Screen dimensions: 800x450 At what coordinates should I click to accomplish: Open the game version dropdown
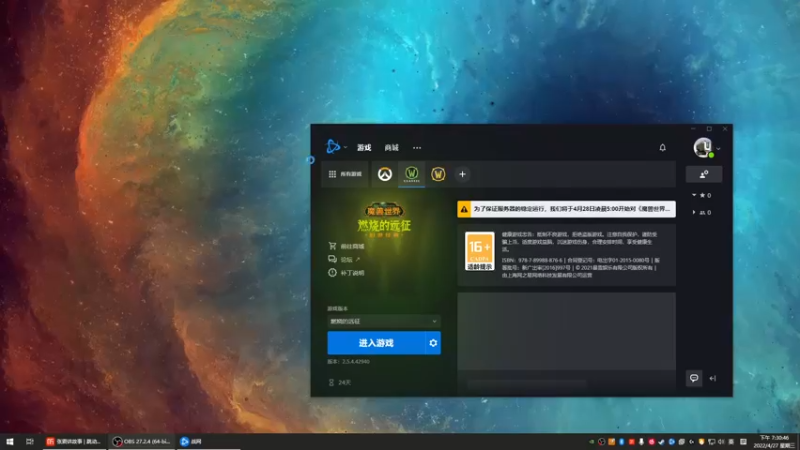coord(384,321)
